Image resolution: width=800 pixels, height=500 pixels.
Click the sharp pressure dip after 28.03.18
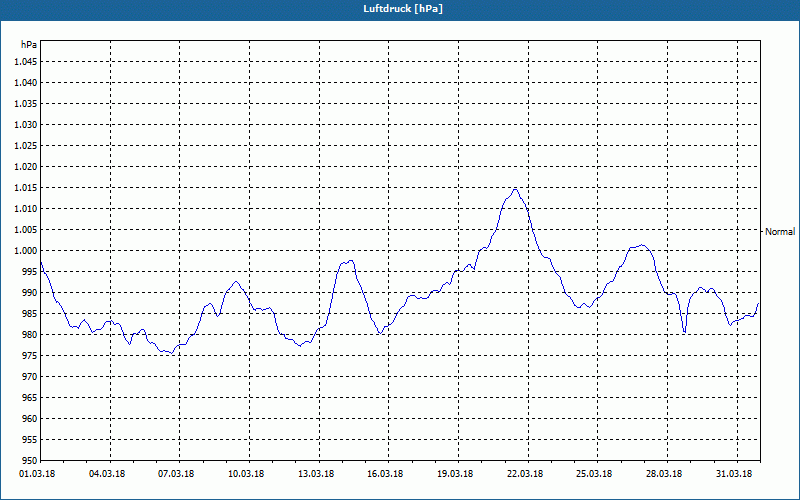684,332
